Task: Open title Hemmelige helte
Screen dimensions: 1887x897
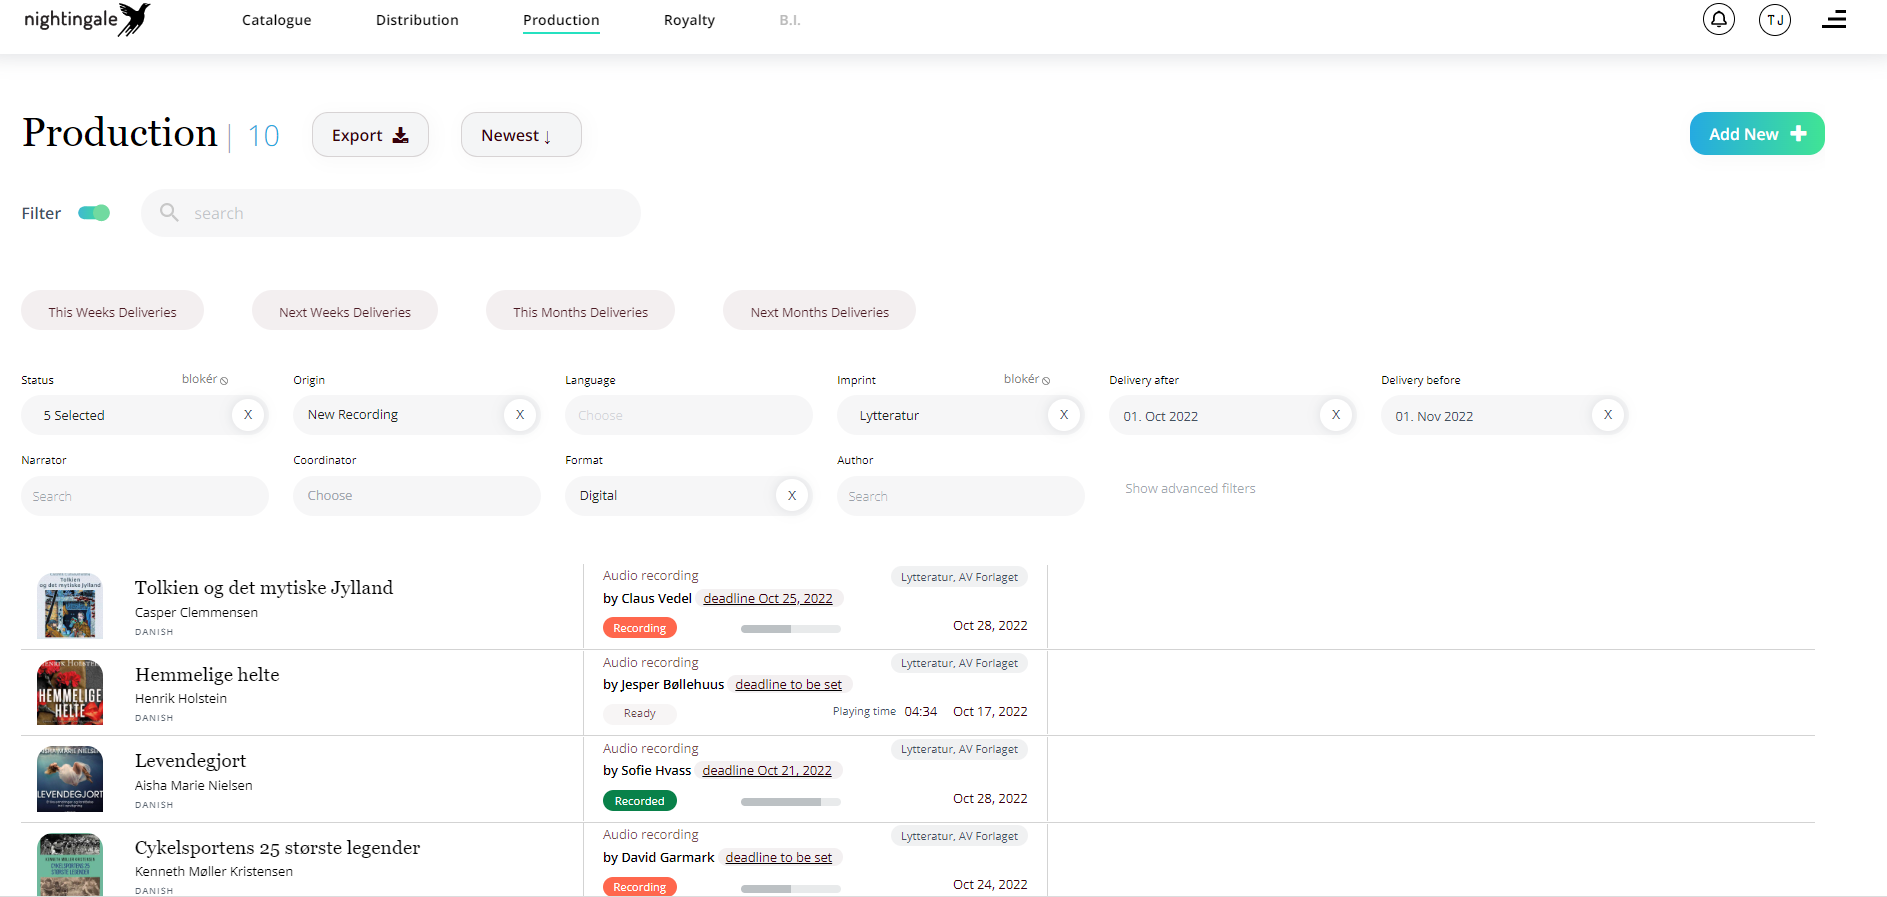Action: click(207, 674)
